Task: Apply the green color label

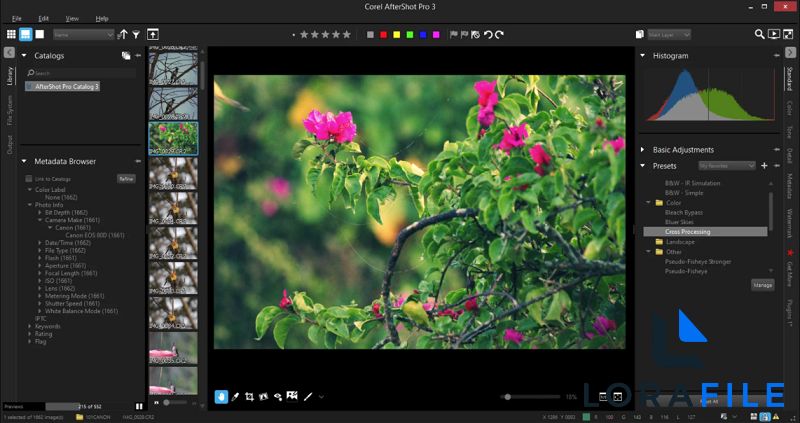Action: [x=410, y=35]
